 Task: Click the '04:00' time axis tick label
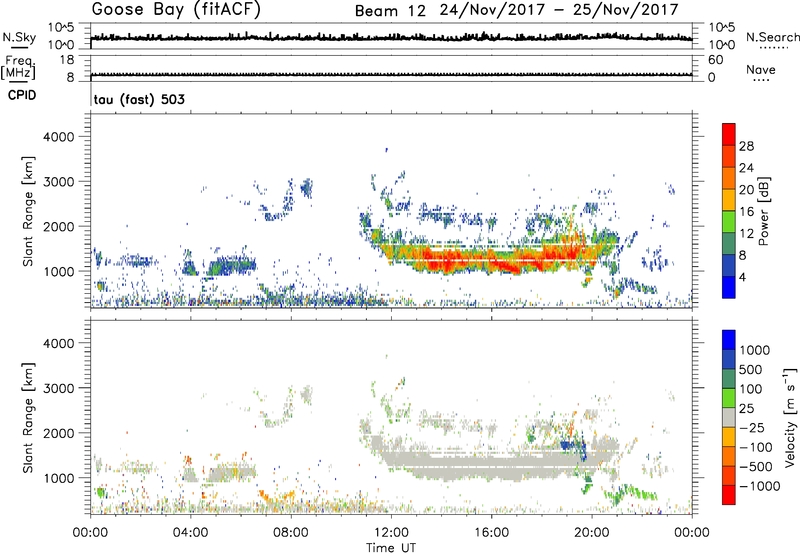tap(191, 533)
